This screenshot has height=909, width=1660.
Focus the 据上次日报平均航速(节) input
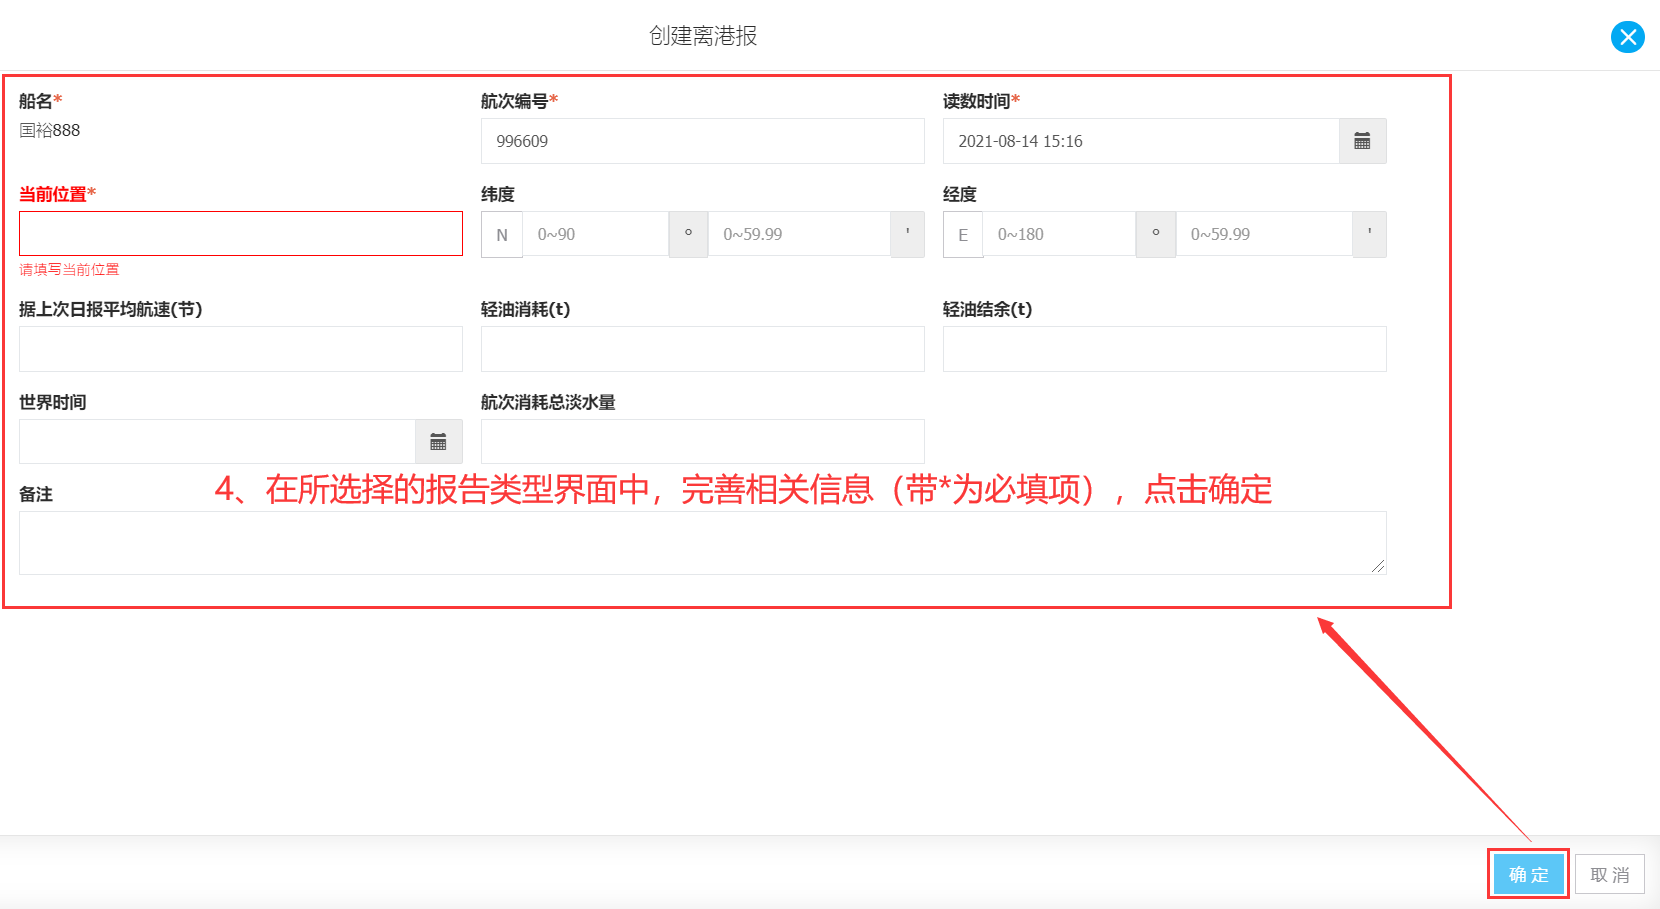pos(241,349)
